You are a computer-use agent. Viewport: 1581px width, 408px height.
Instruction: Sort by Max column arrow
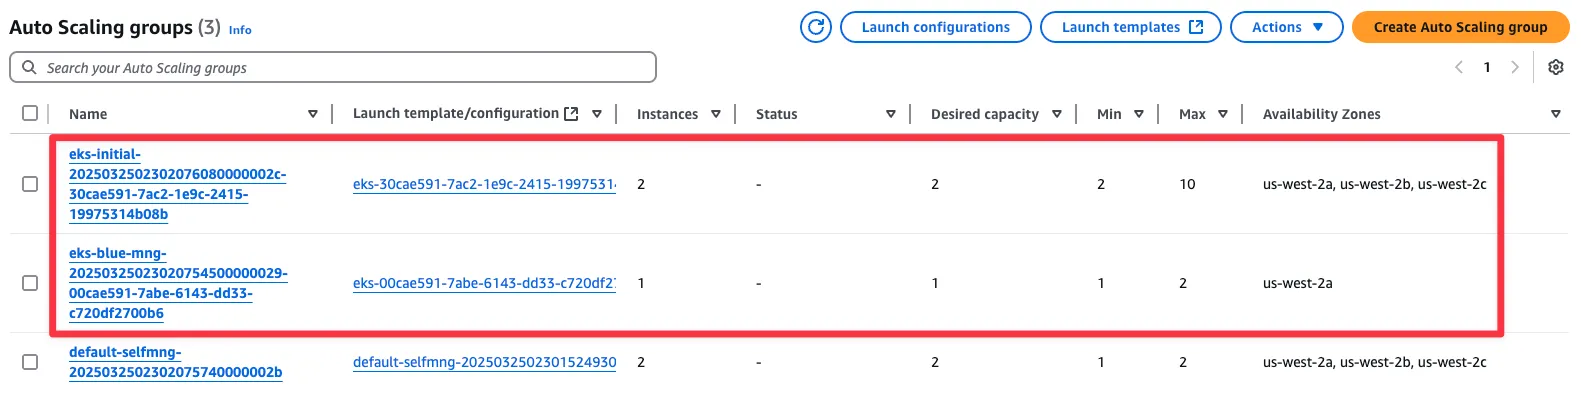[x=1223, y=114]
